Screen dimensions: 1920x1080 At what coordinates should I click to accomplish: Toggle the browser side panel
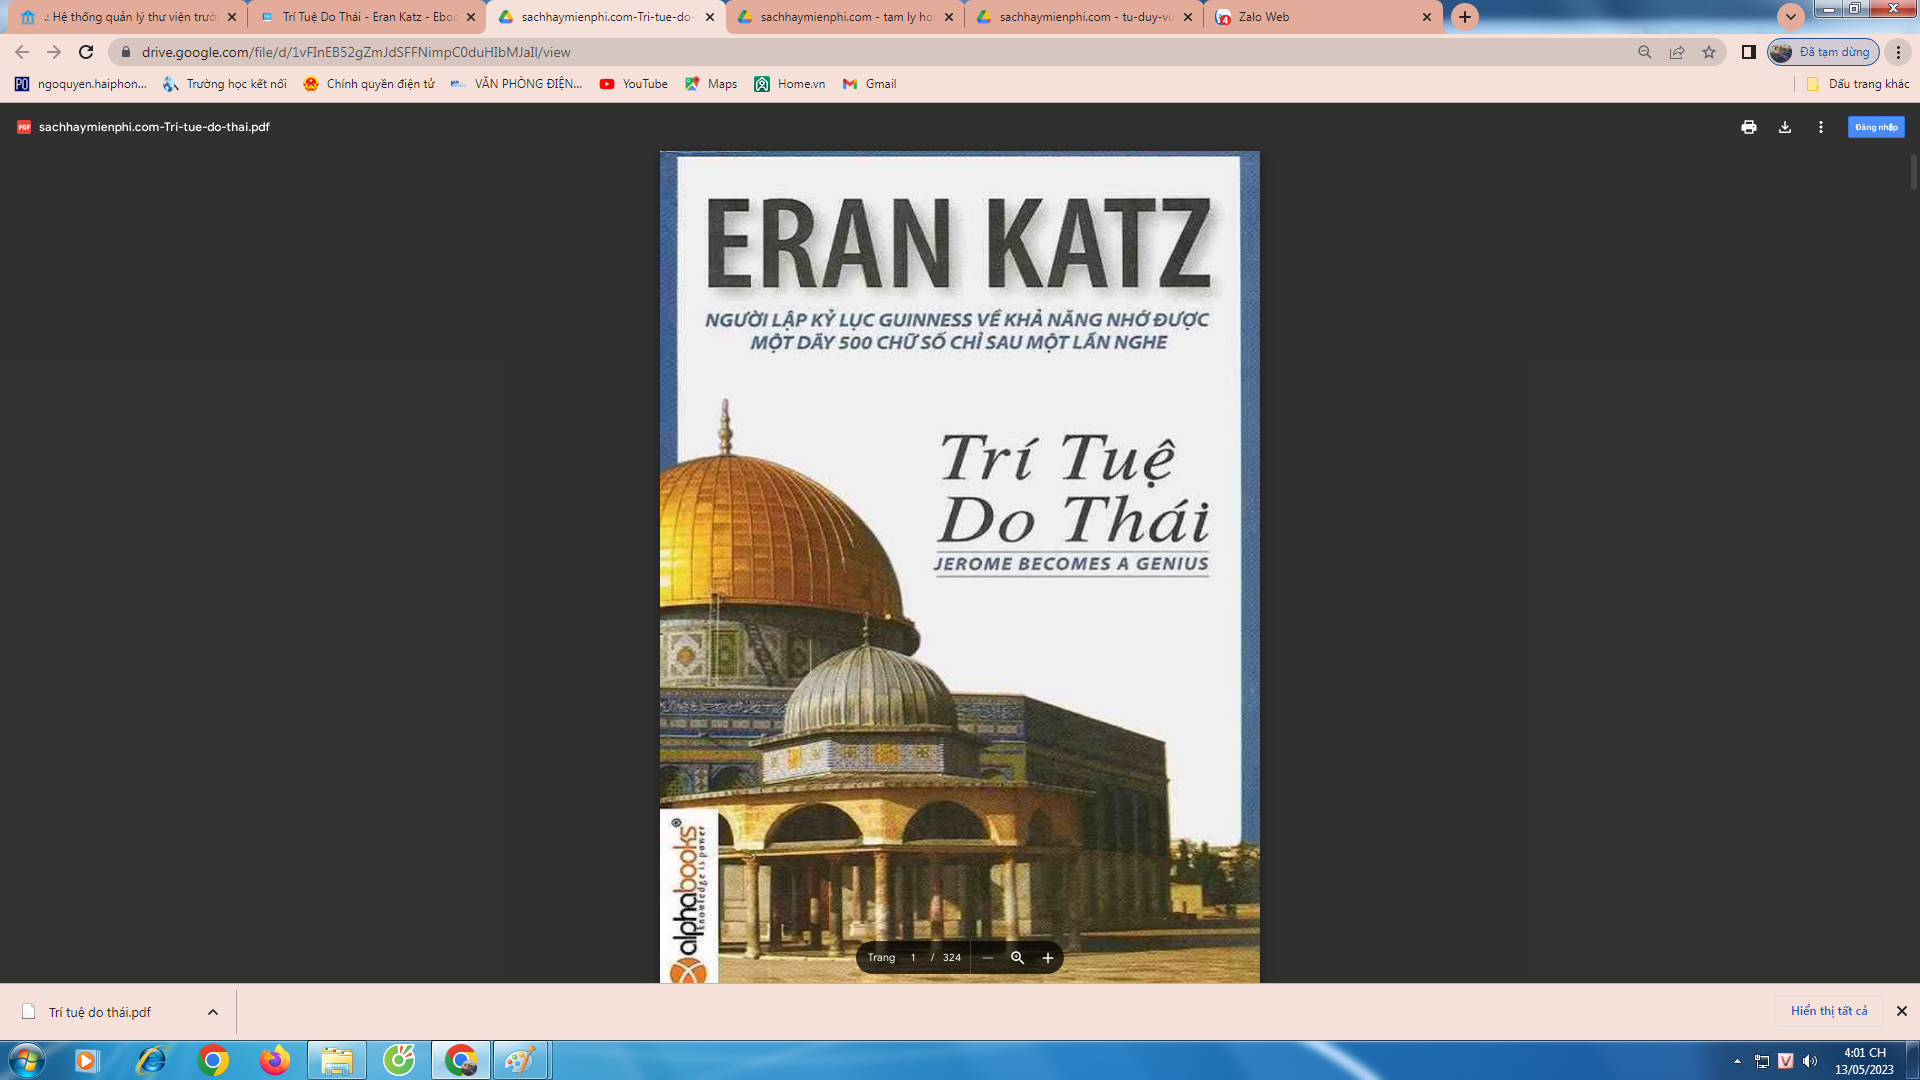tap(1748, 52)
